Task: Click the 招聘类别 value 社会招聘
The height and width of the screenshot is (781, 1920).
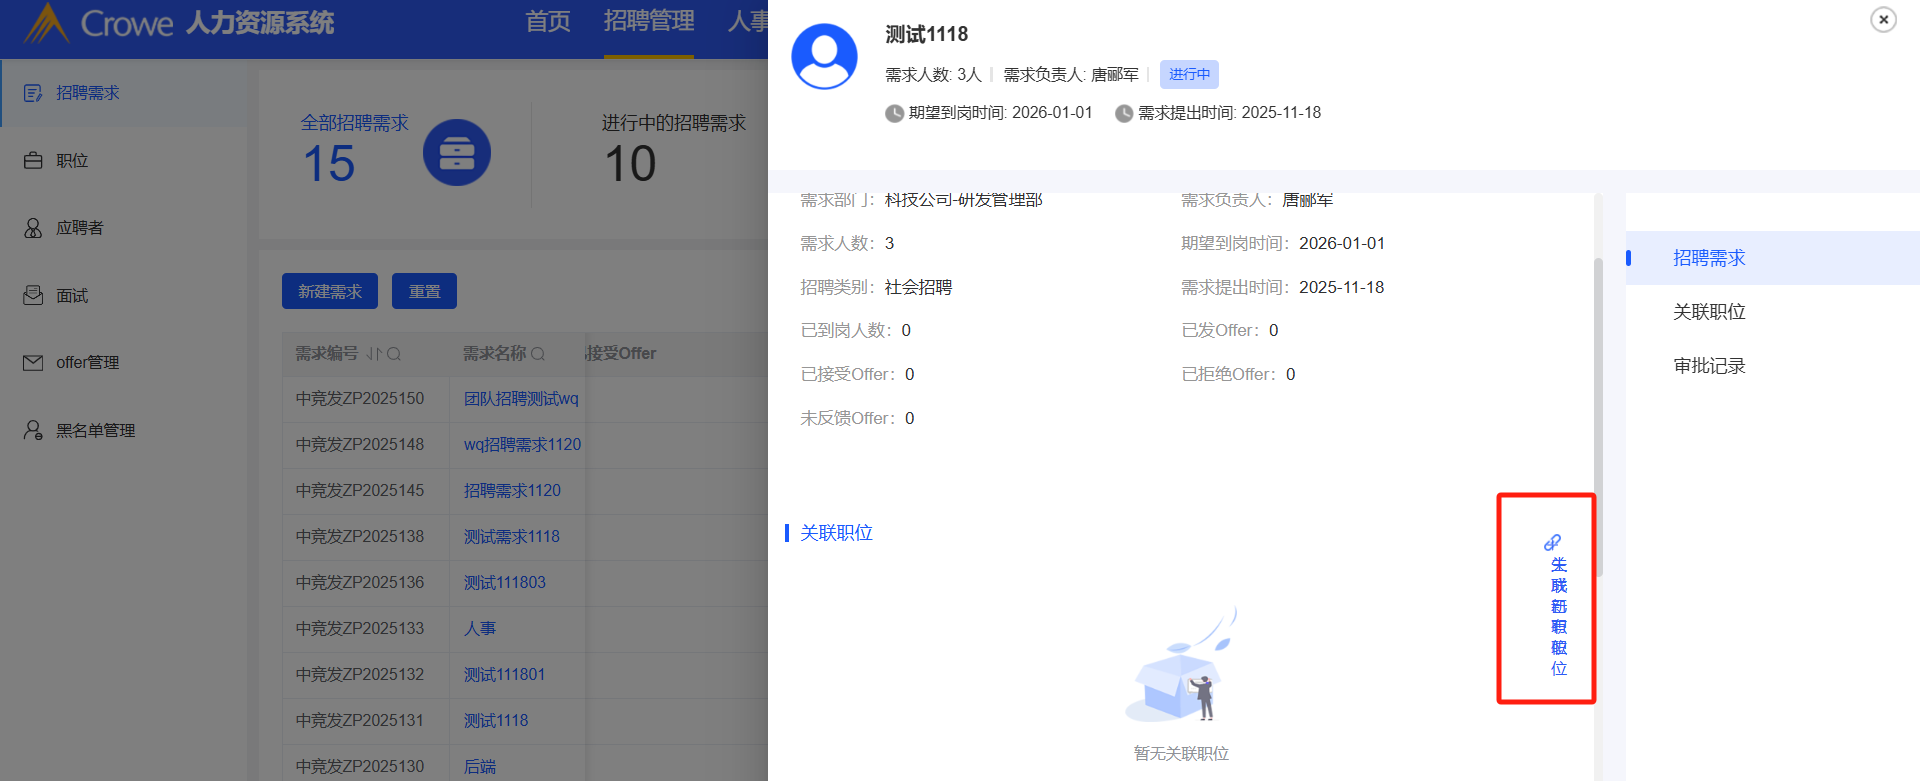Action: (x=918, y=288)
